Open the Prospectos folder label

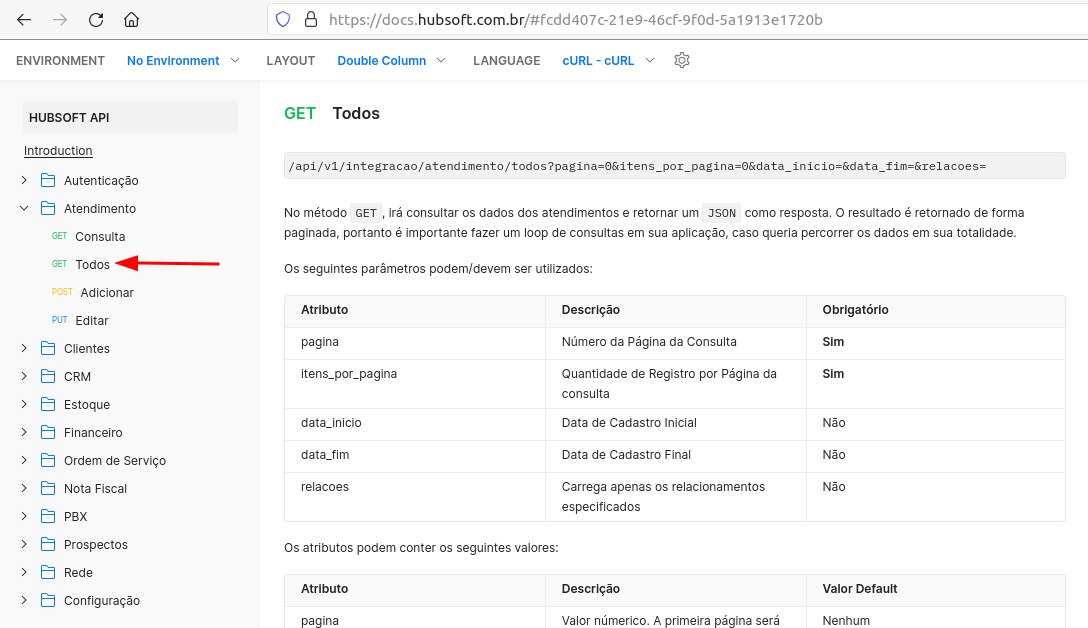coord(96,544)
